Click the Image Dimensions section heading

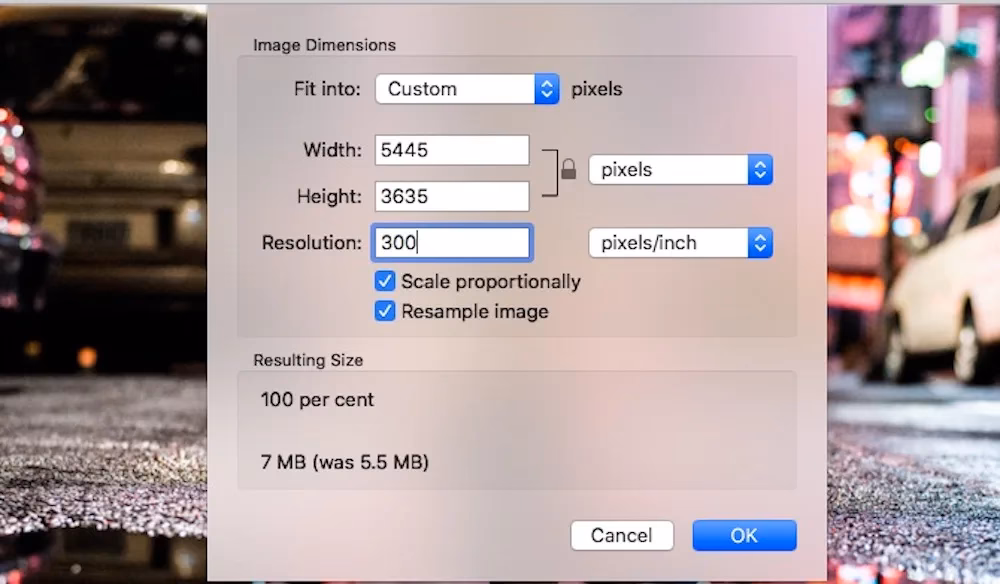tap(324, 45)
